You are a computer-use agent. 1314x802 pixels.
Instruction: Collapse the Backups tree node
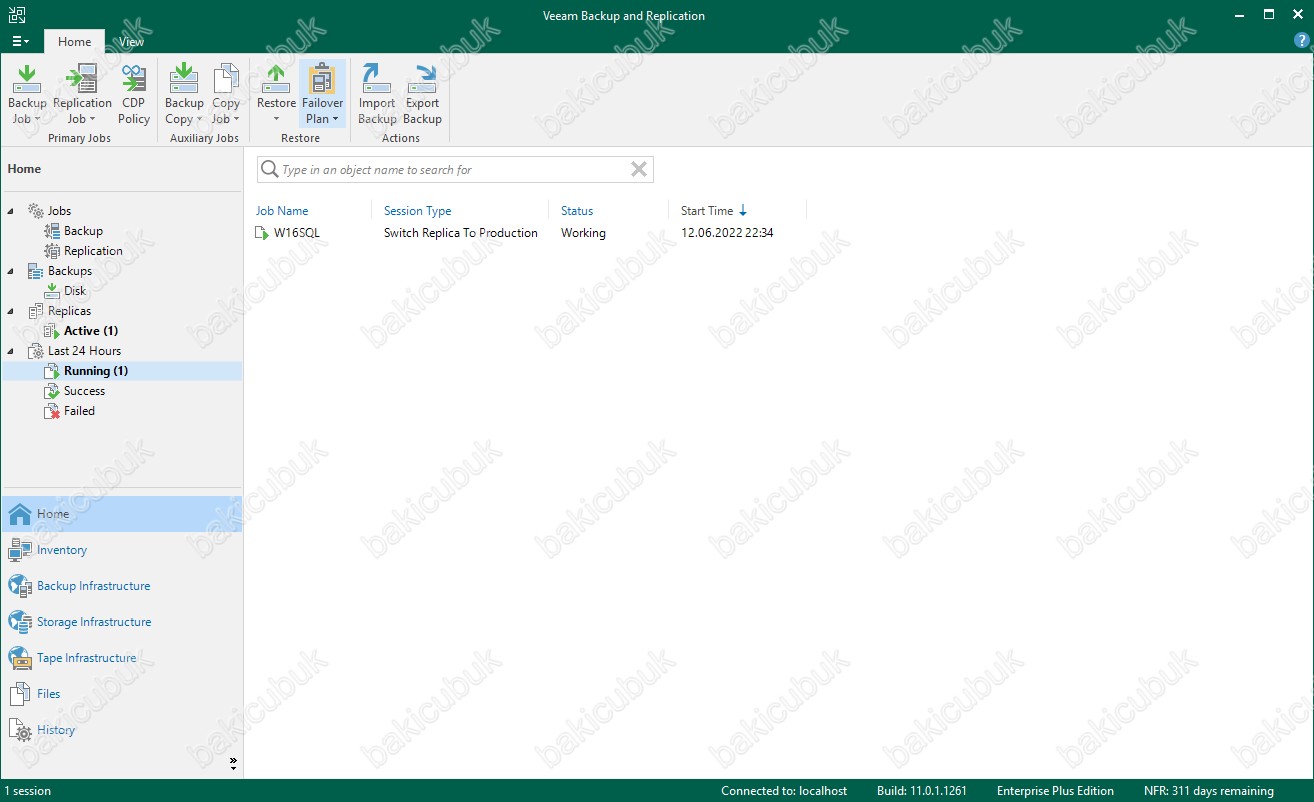(x=11, y=271)
